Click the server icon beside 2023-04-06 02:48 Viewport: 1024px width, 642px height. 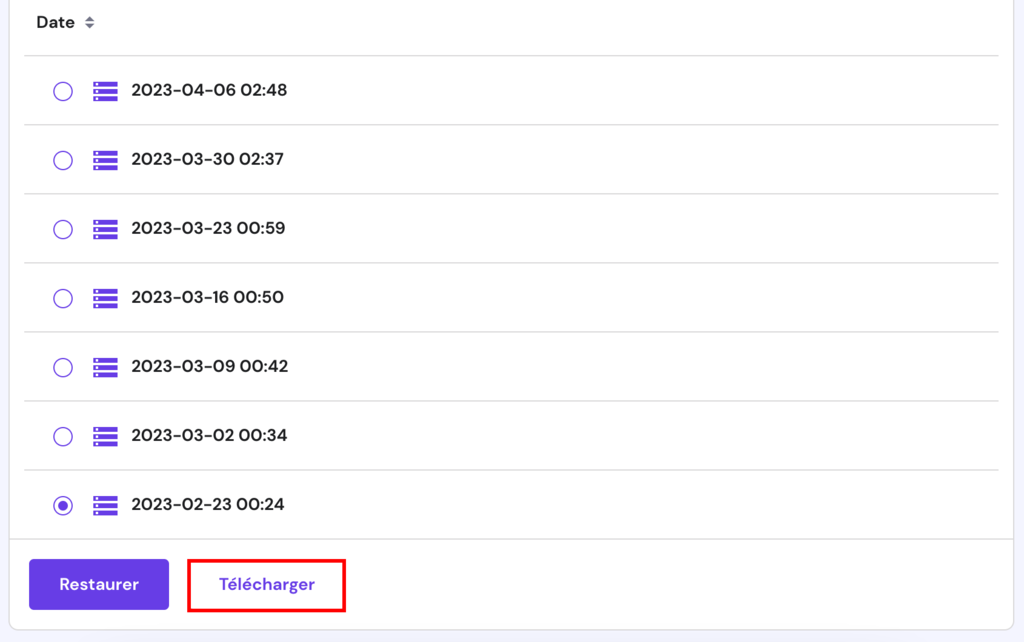105,90
